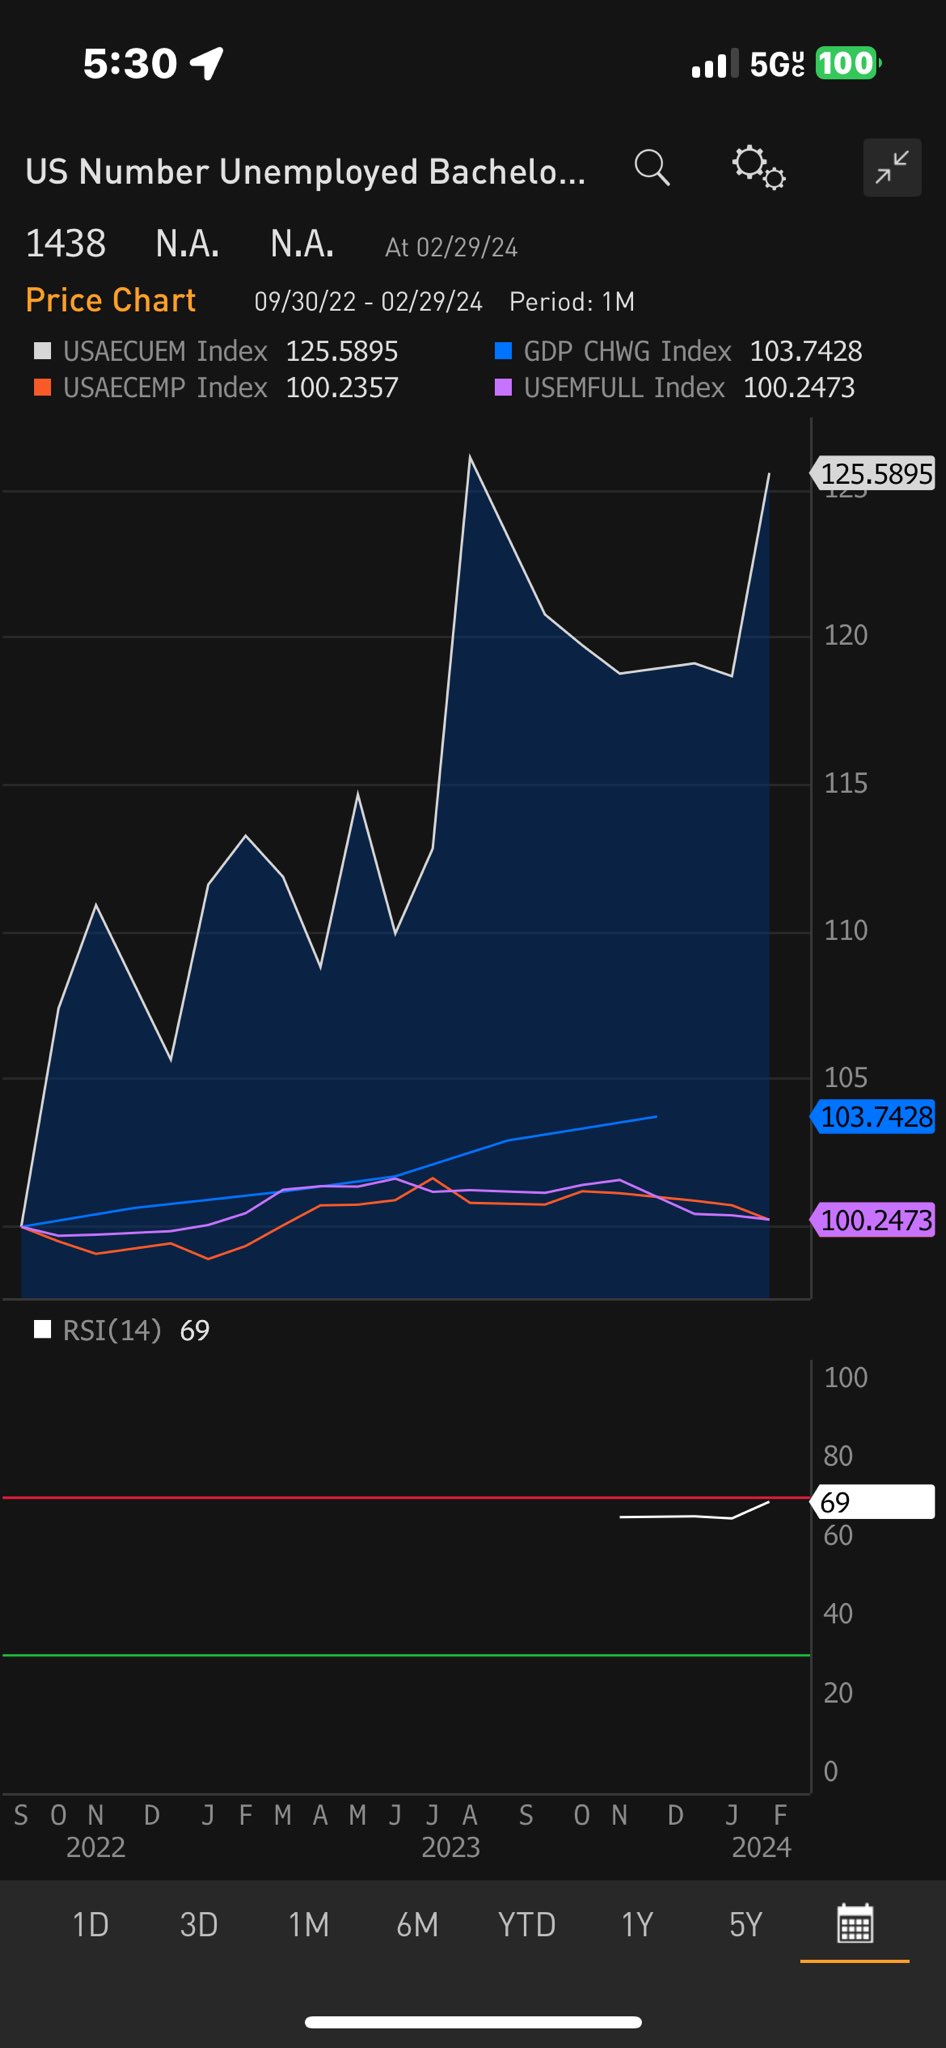This screenshot has width=946, height=2048.
Task: Select the 1D range tab
Action: click(x=90, y=1924)
